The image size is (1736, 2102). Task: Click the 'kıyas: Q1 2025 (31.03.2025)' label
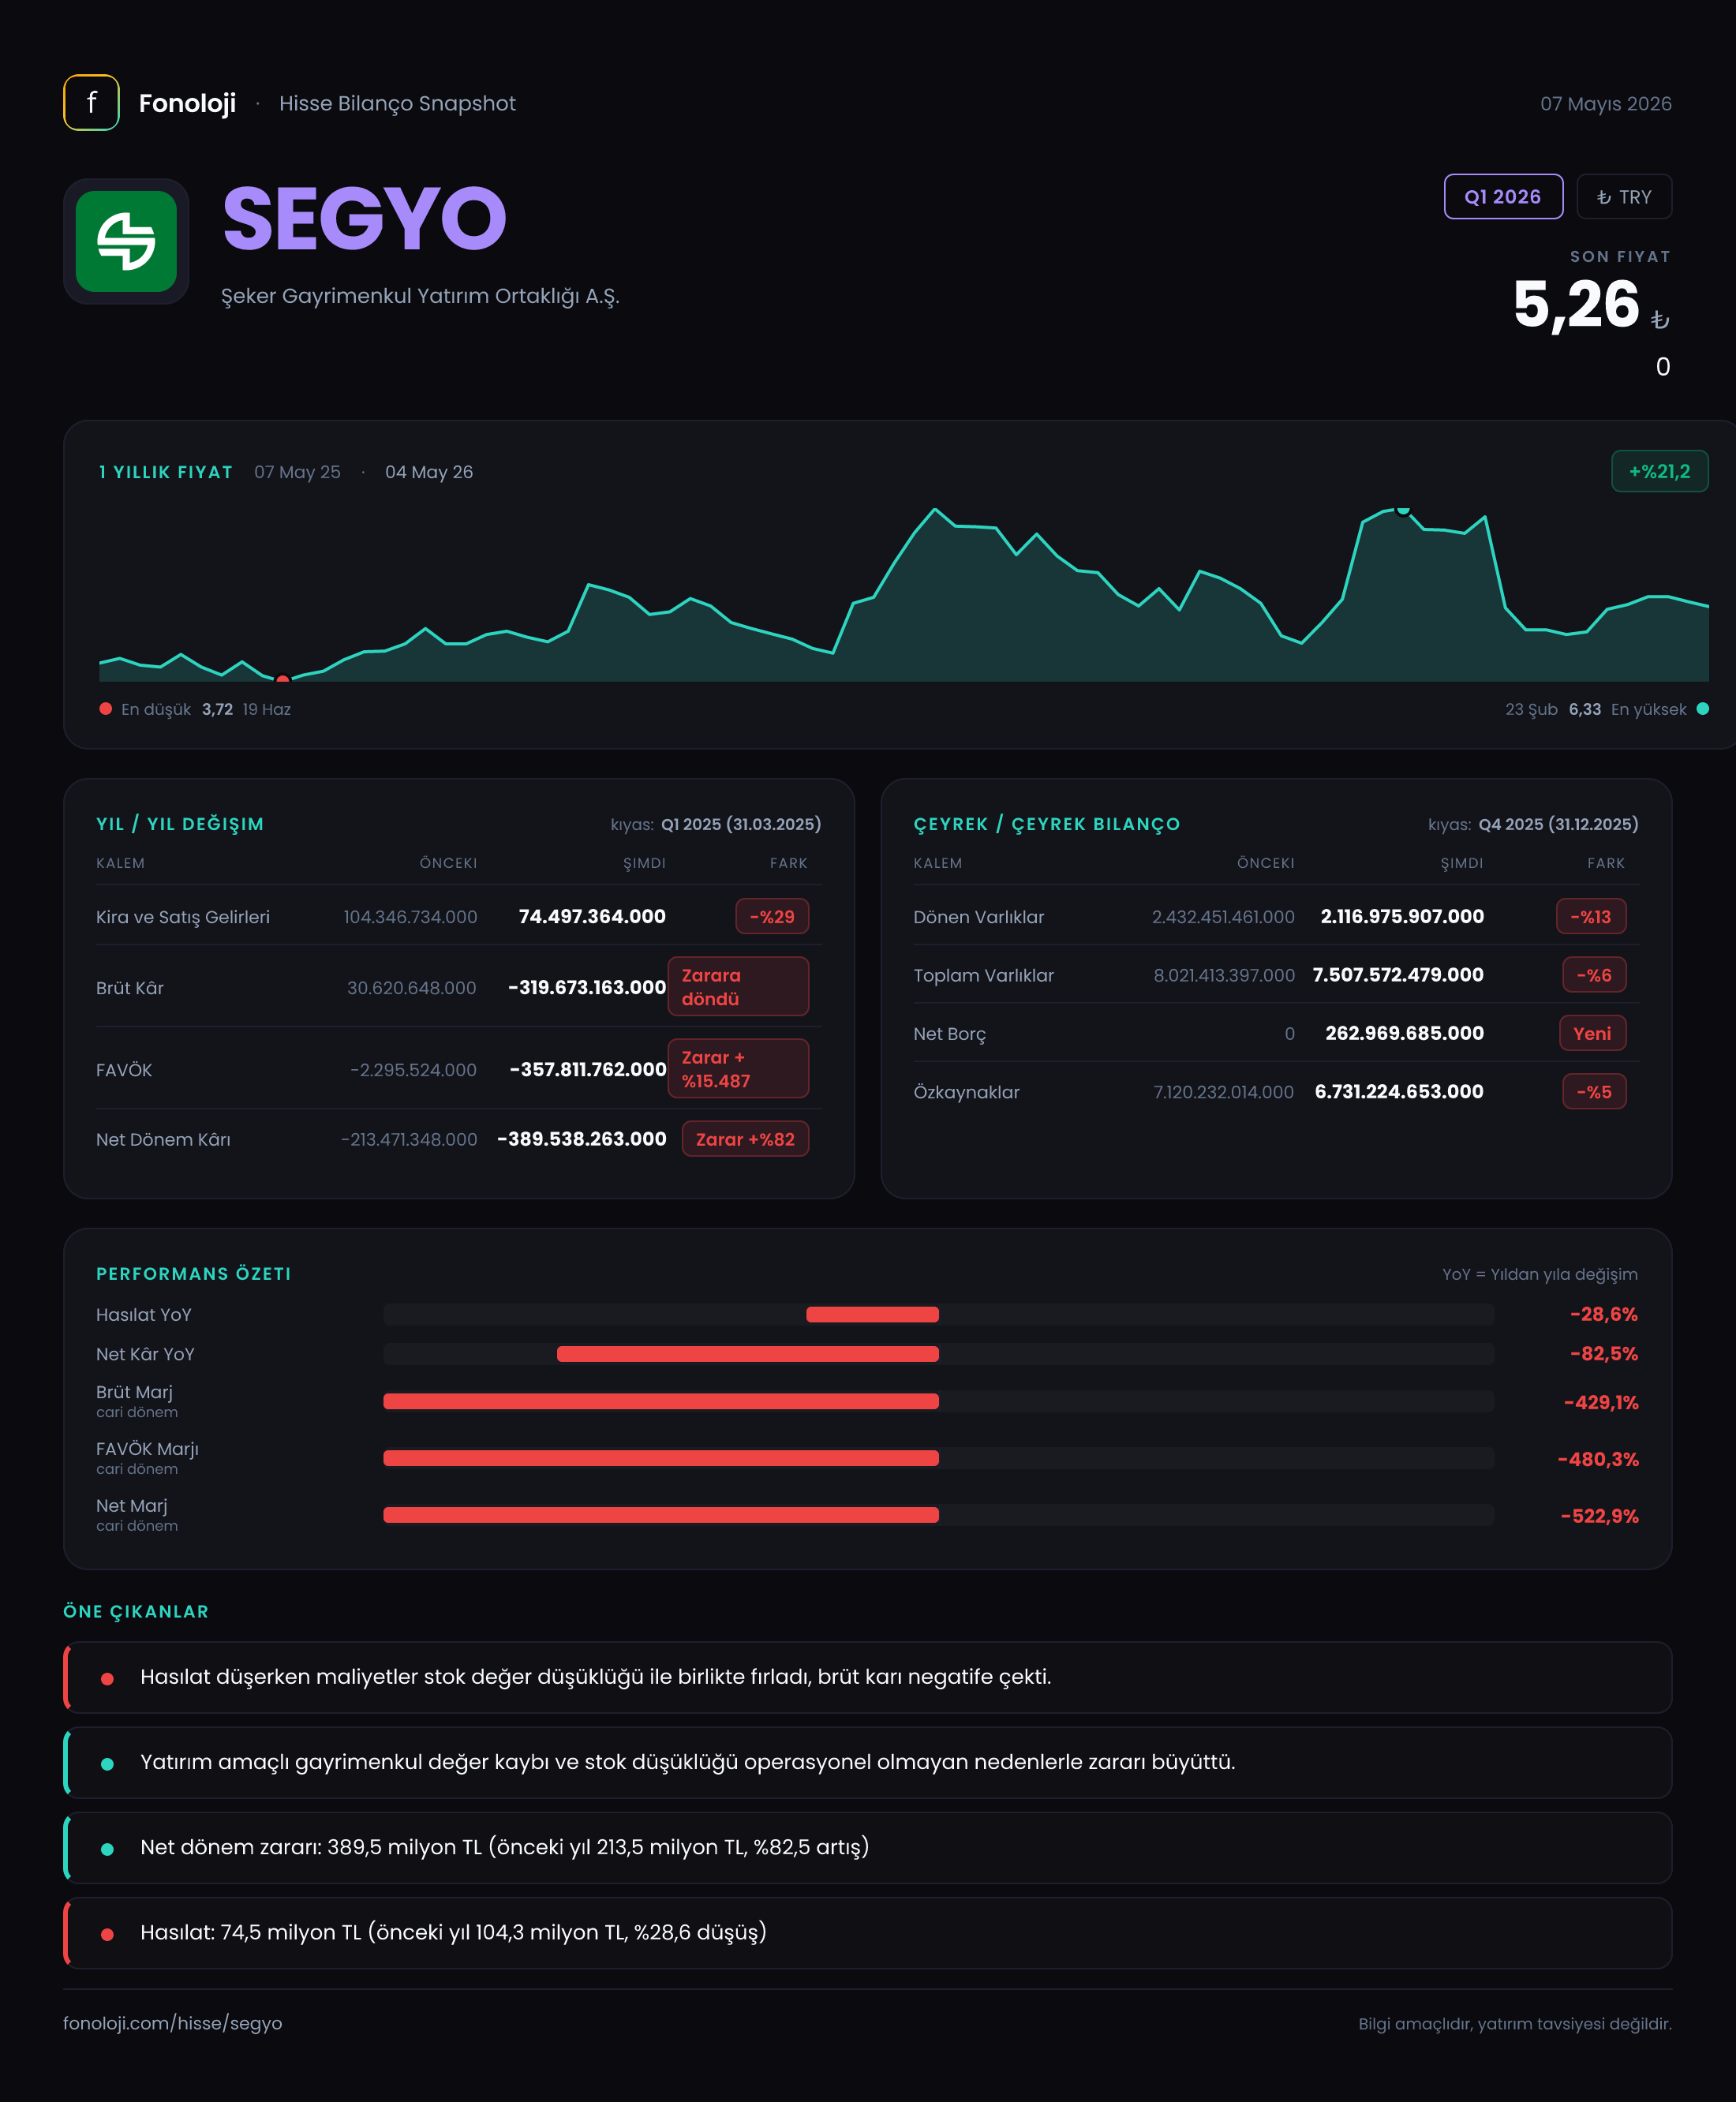click(716, 824)
